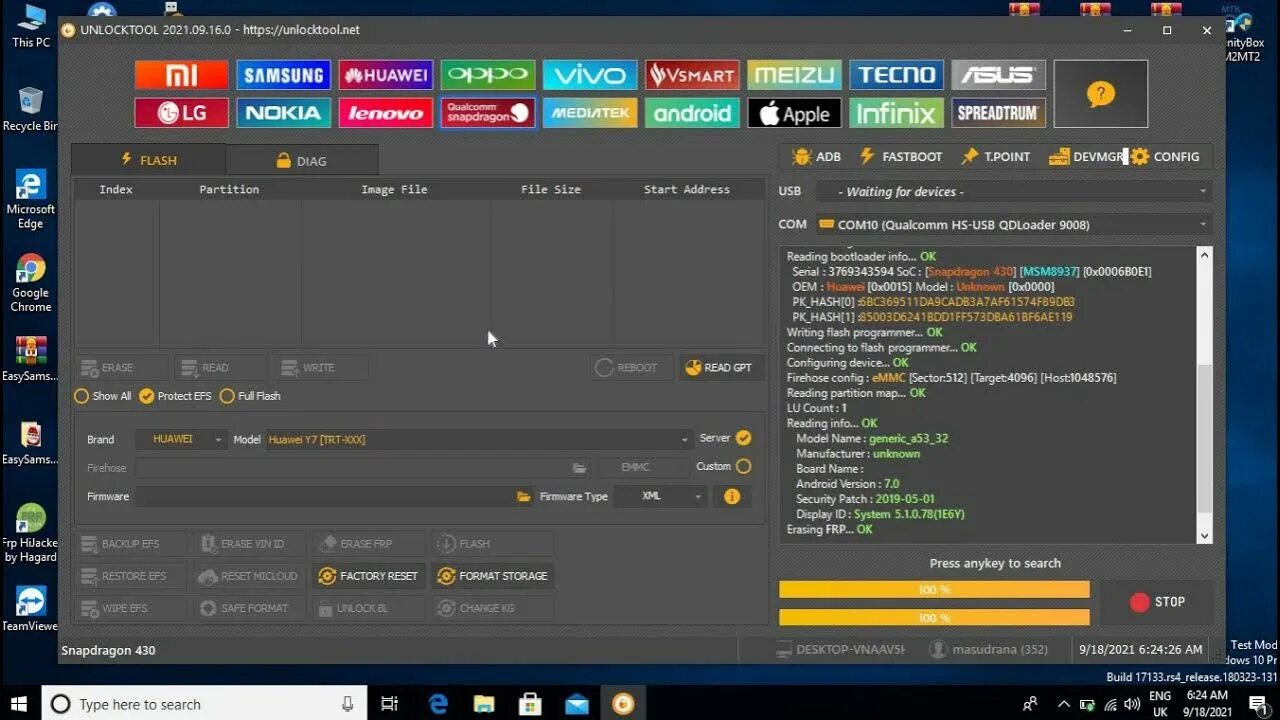1280x720 pixels.
Task: Open the DEVMGR tab
Action: click(1087, 157)
